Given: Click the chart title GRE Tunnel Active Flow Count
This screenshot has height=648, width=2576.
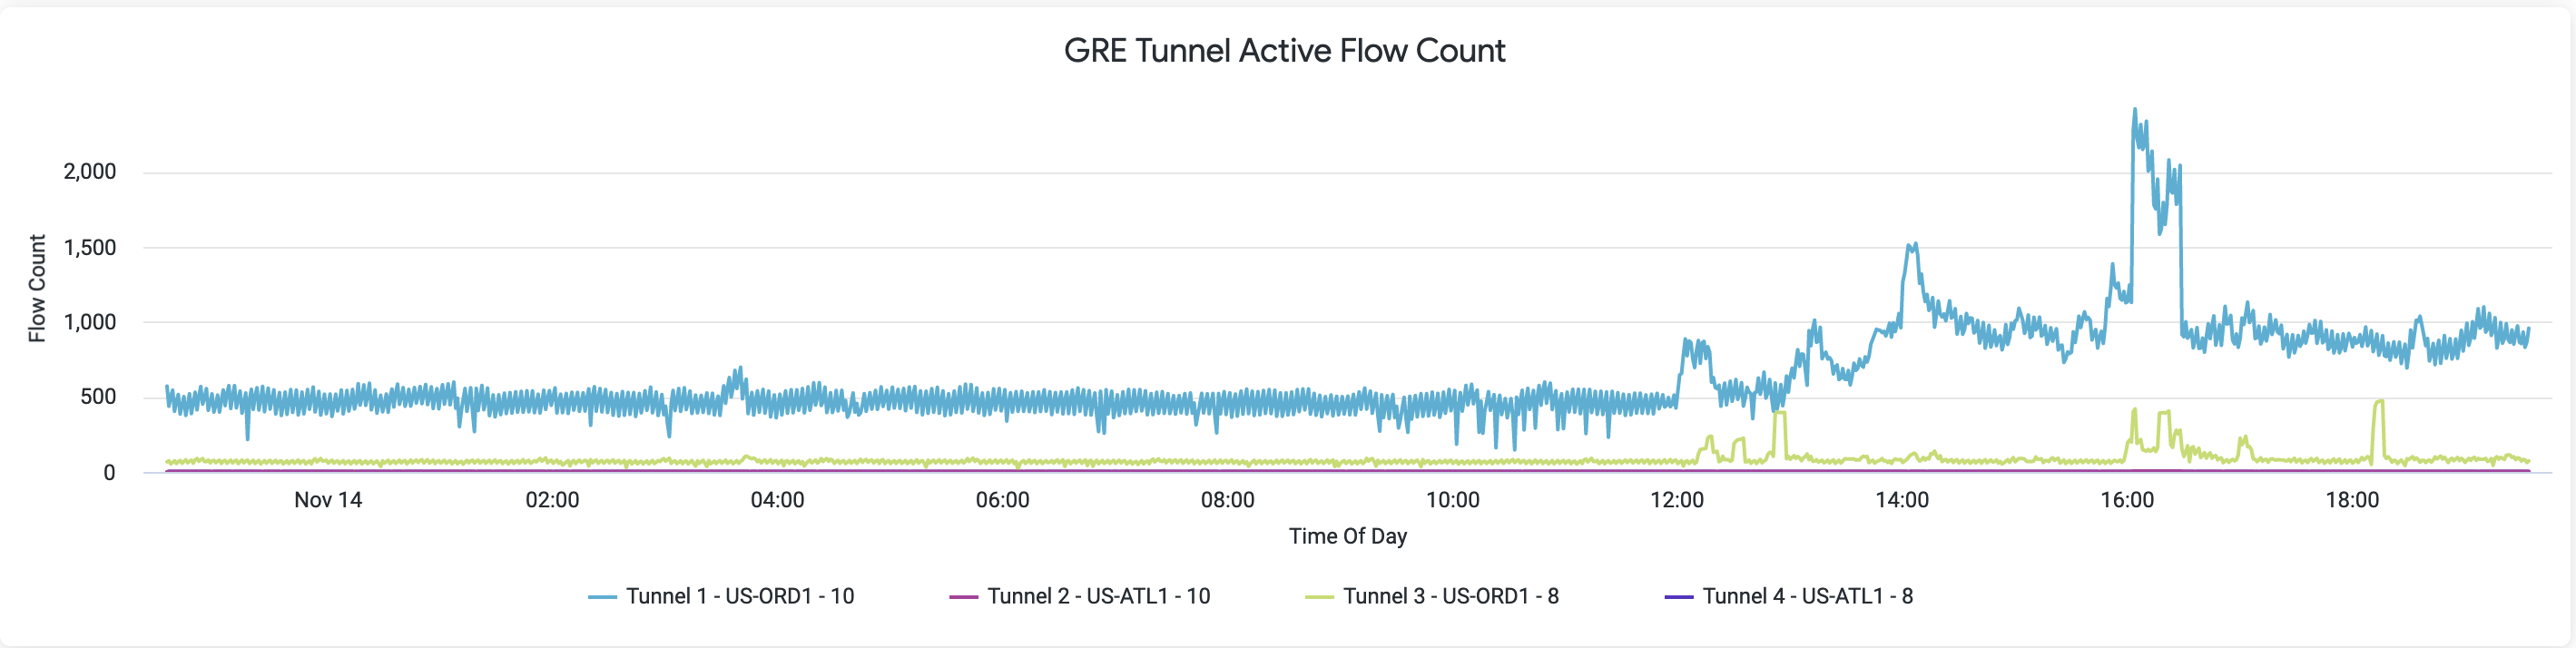Looking at the screenshot, I should point(1284,51).
